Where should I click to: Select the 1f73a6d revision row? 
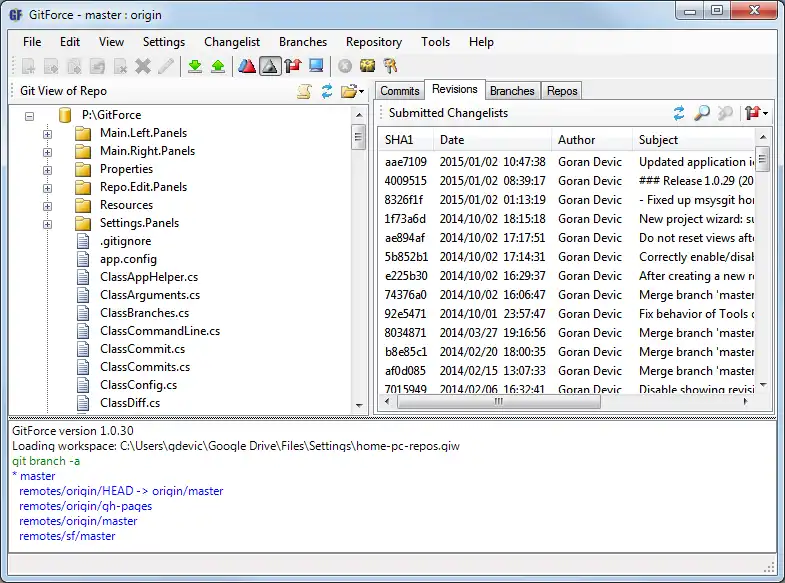click(566, 219)
